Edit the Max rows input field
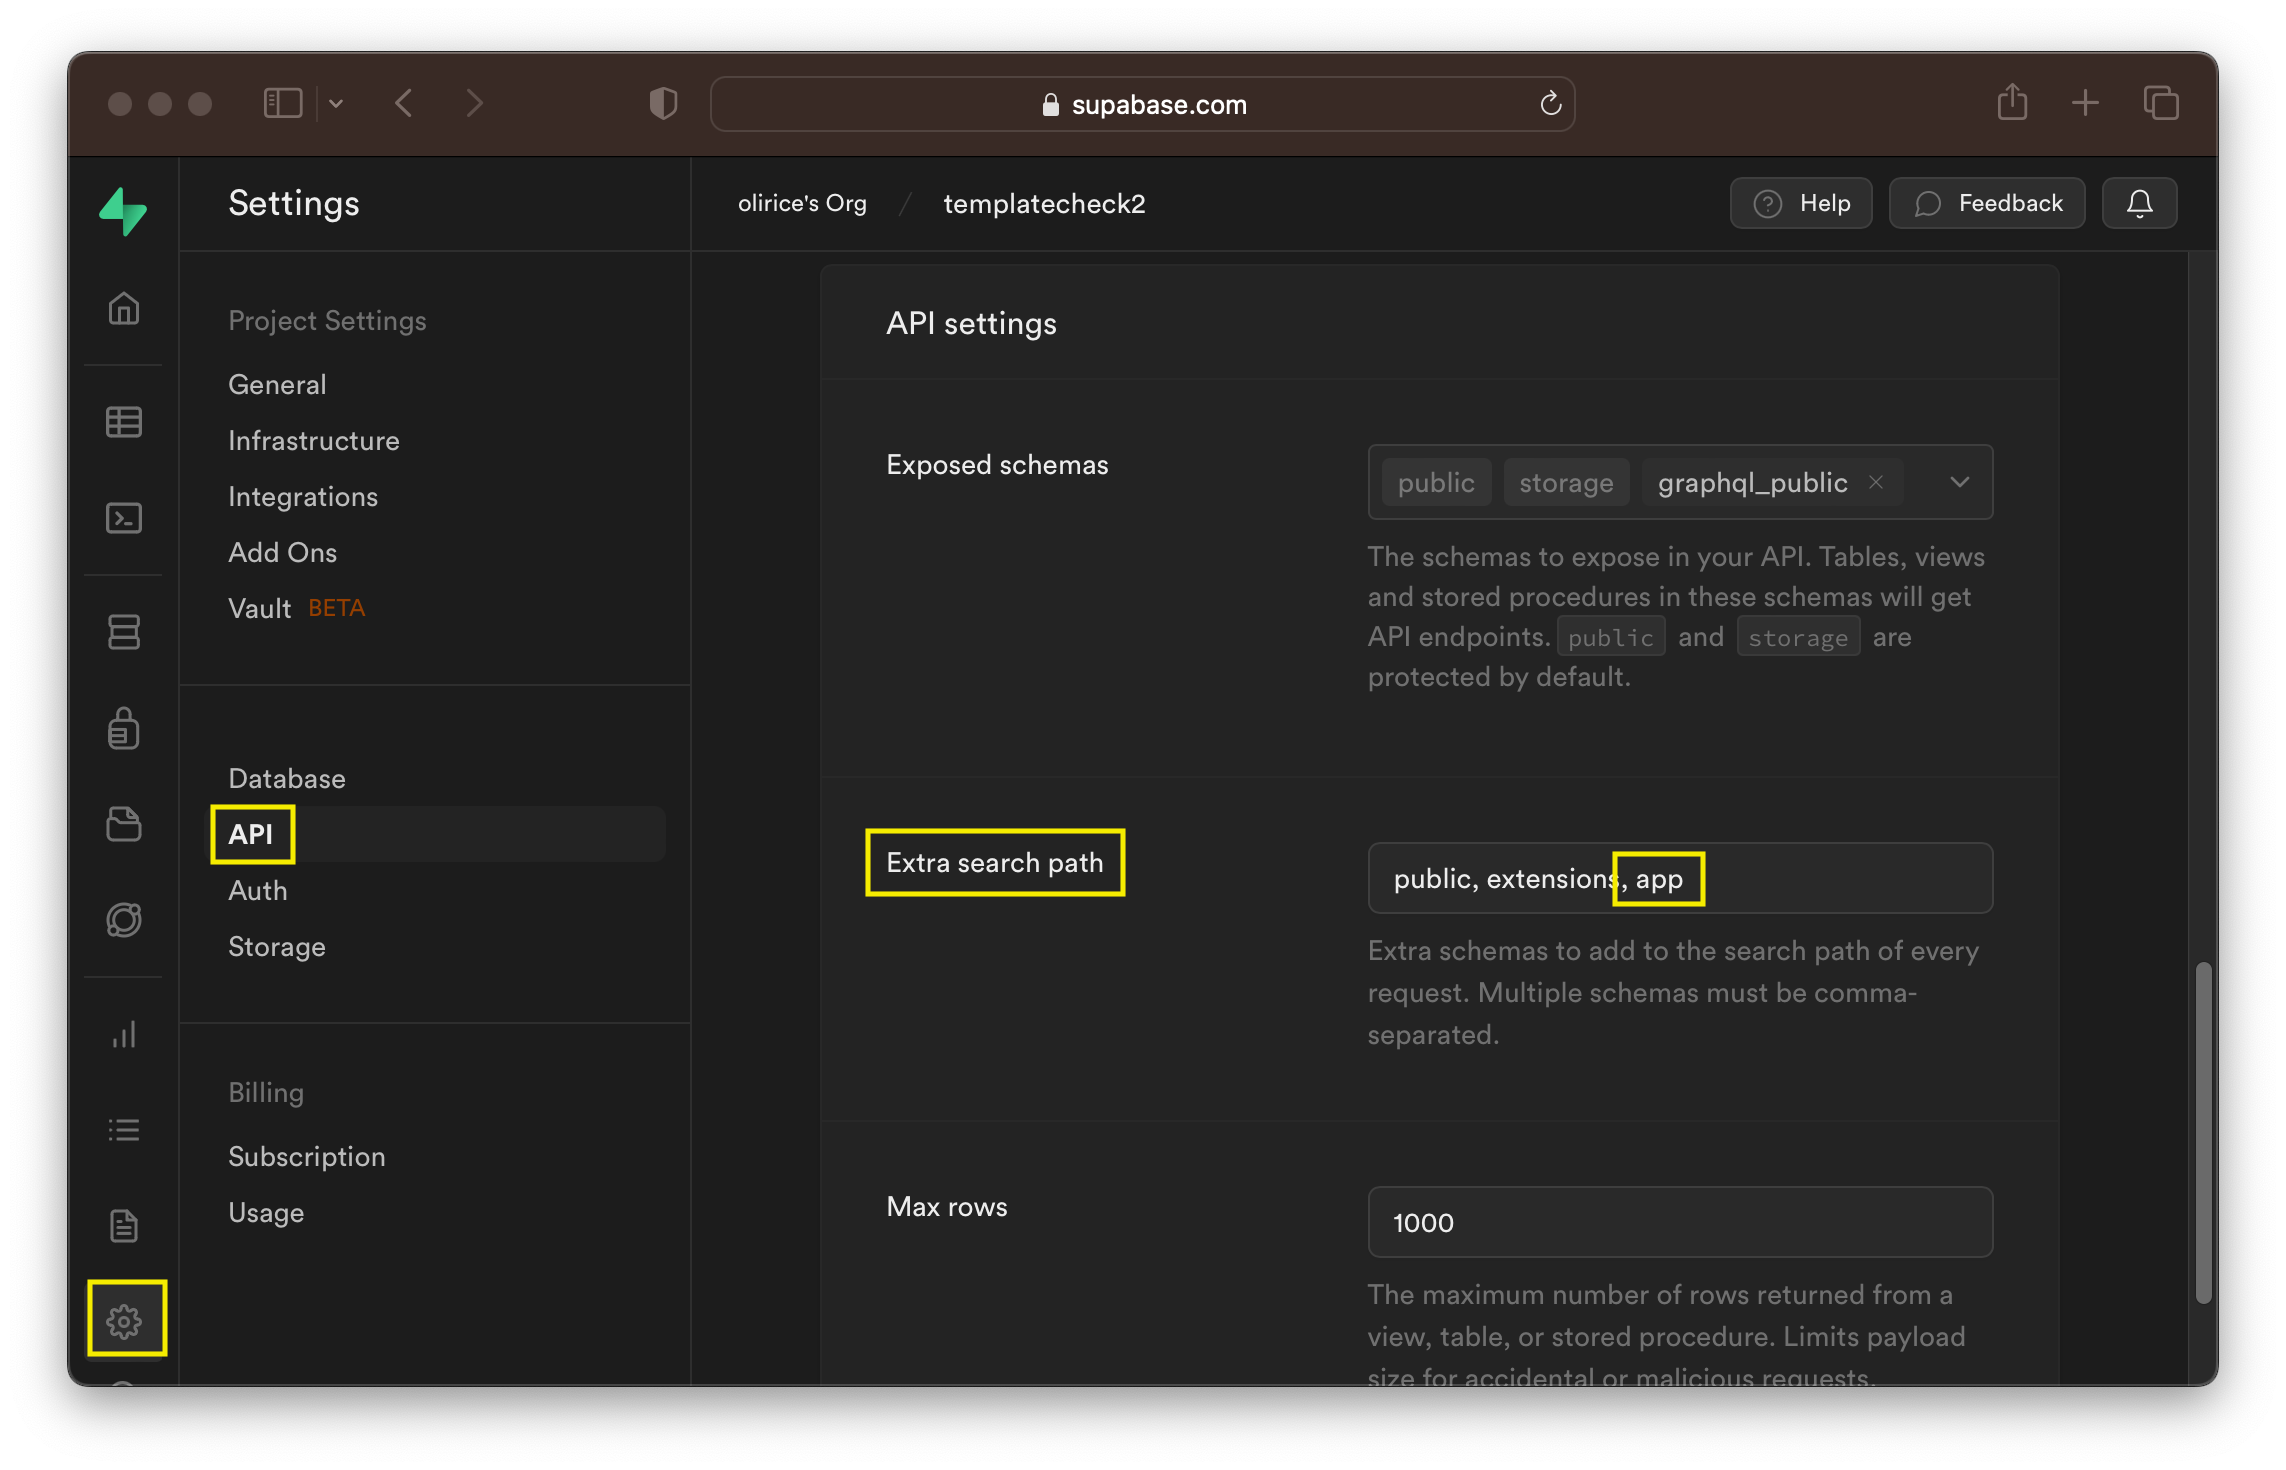 [1679, 1222]
